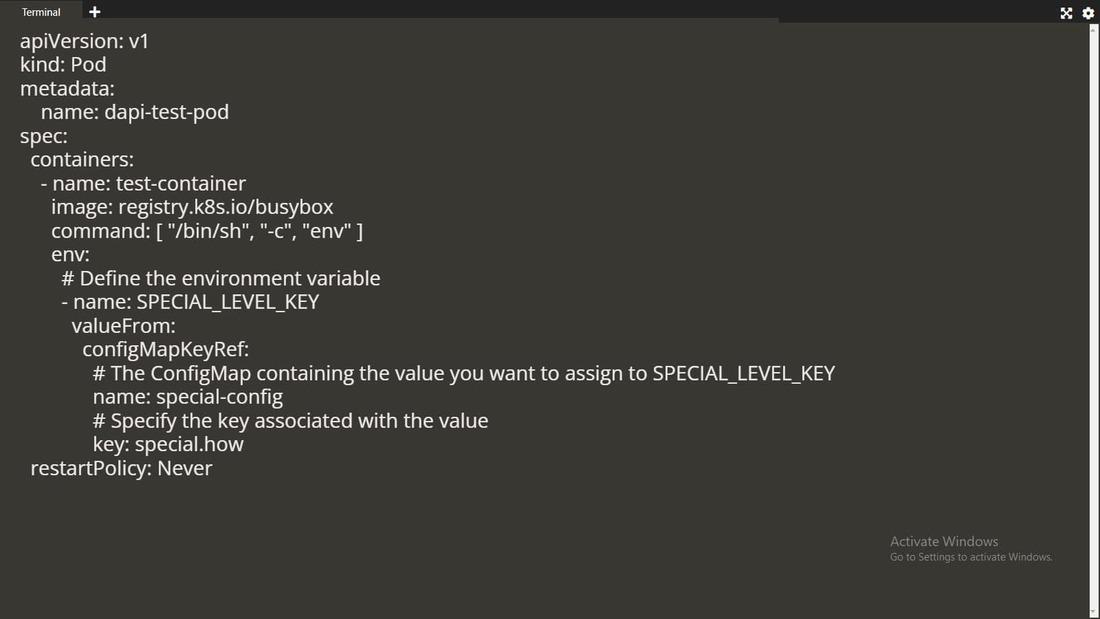Screen dimensions: 1100x619
Task: Click the configMapKeyRef line
Action: point(165,349)
